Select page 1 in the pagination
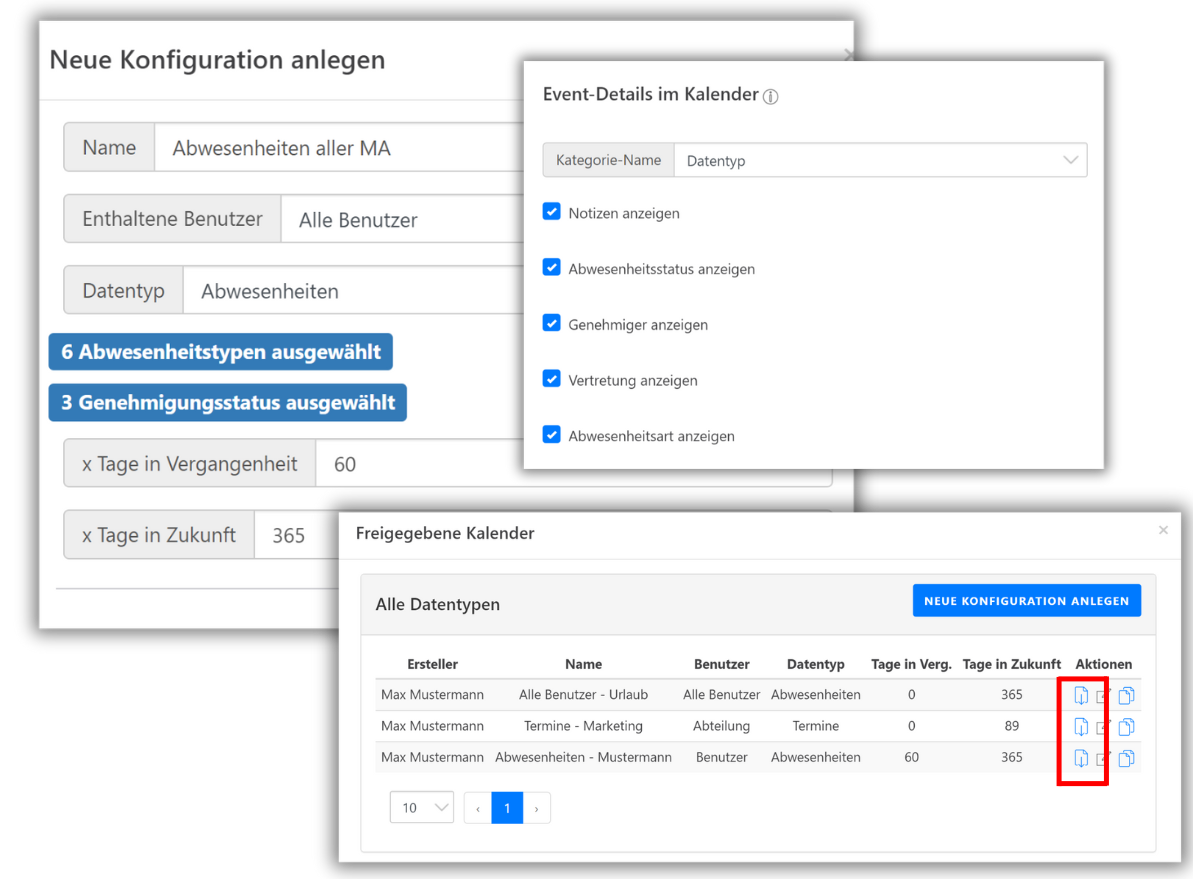 pos(507,807)
